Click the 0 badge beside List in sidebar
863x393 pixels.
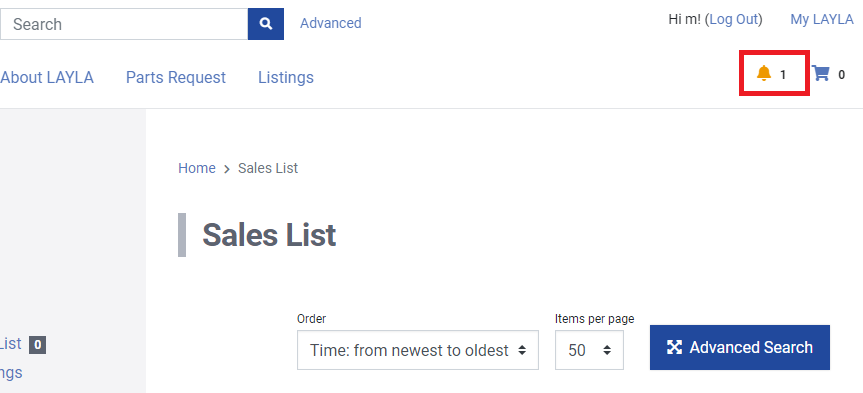[x=37, y=345]
